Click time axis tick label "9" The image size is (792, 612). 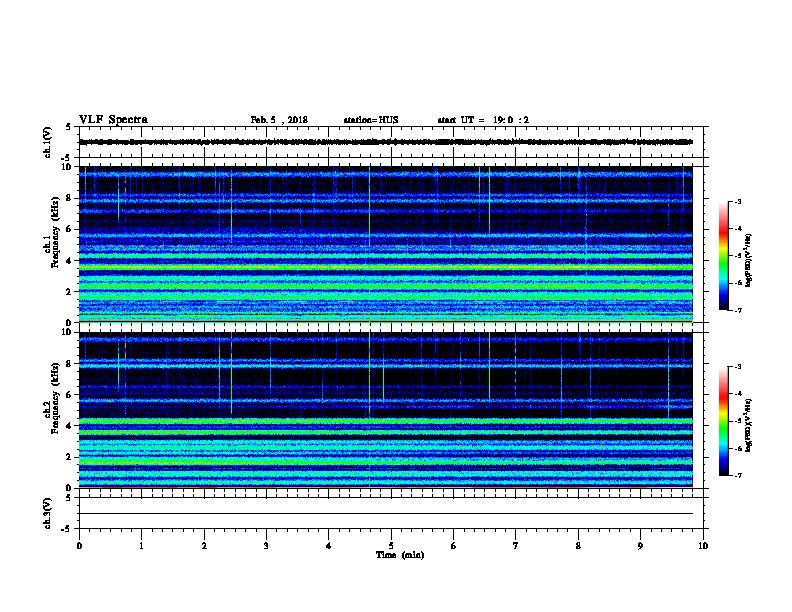(640, 546)
